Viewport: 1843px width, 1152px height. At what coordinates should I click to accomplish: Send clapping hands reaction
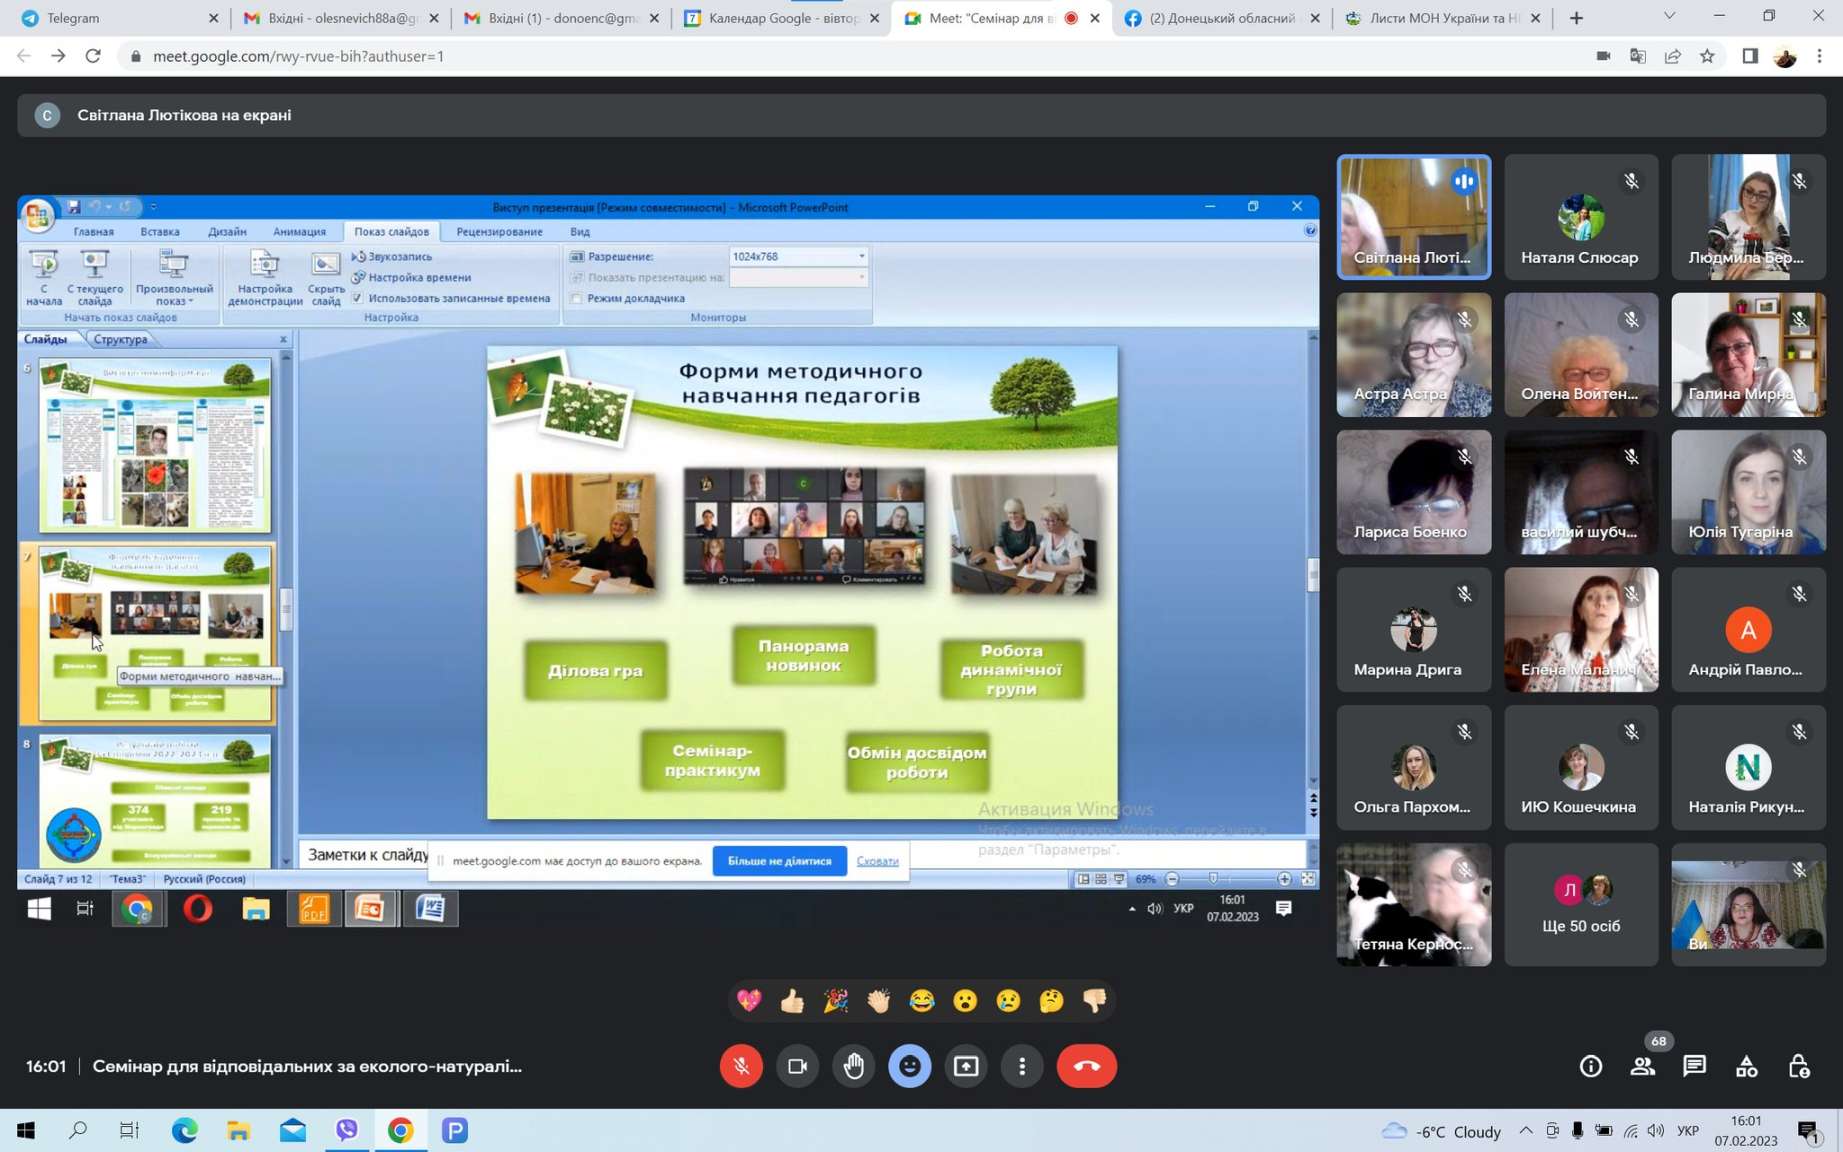click(x=878, y=1000)
